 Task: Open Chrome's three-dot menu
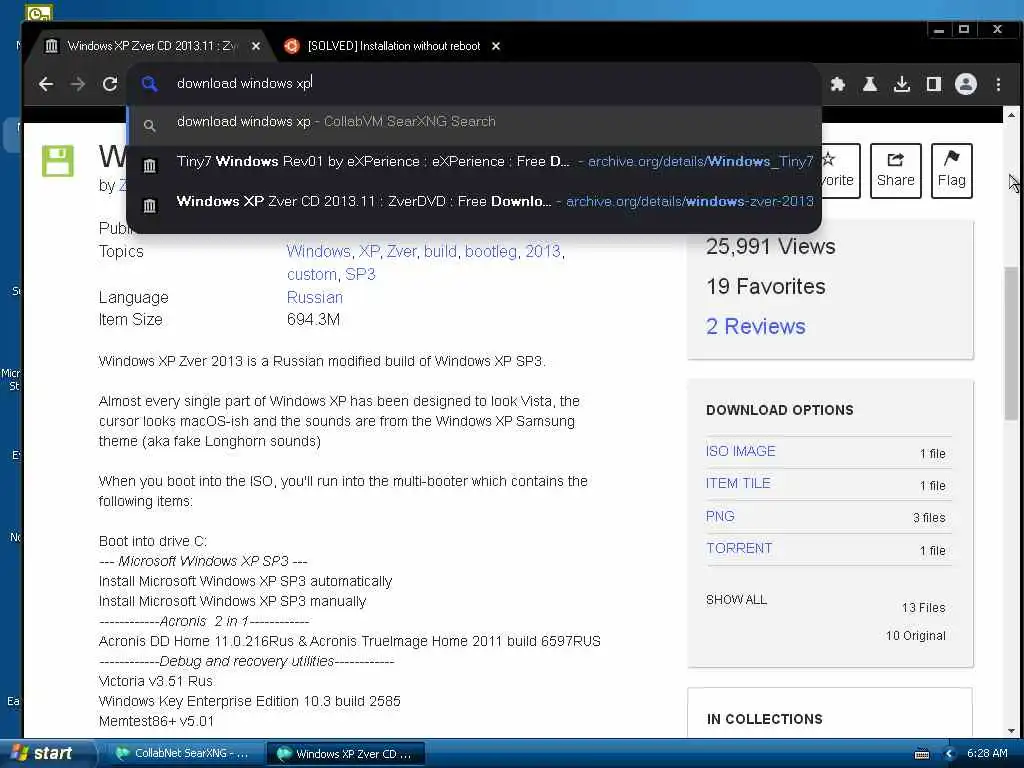coord(998,84)
